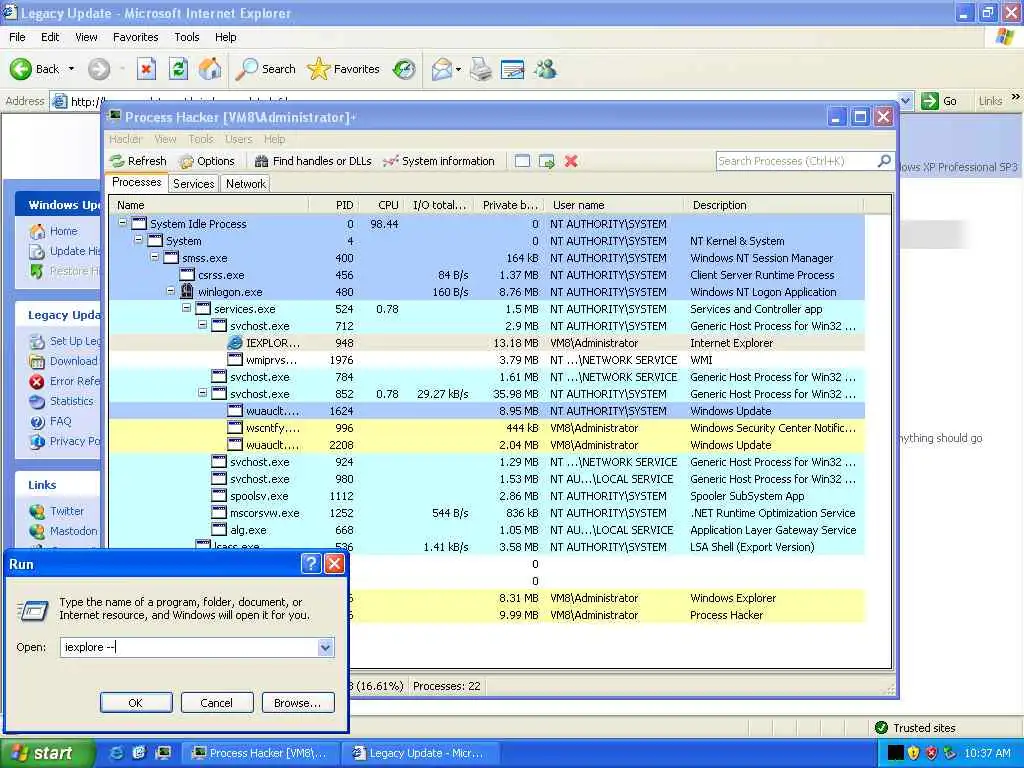Click Legacy Update taskbar button
Image resolution: width=1024 pixels, height=768 pixels.
coord(423,753)
